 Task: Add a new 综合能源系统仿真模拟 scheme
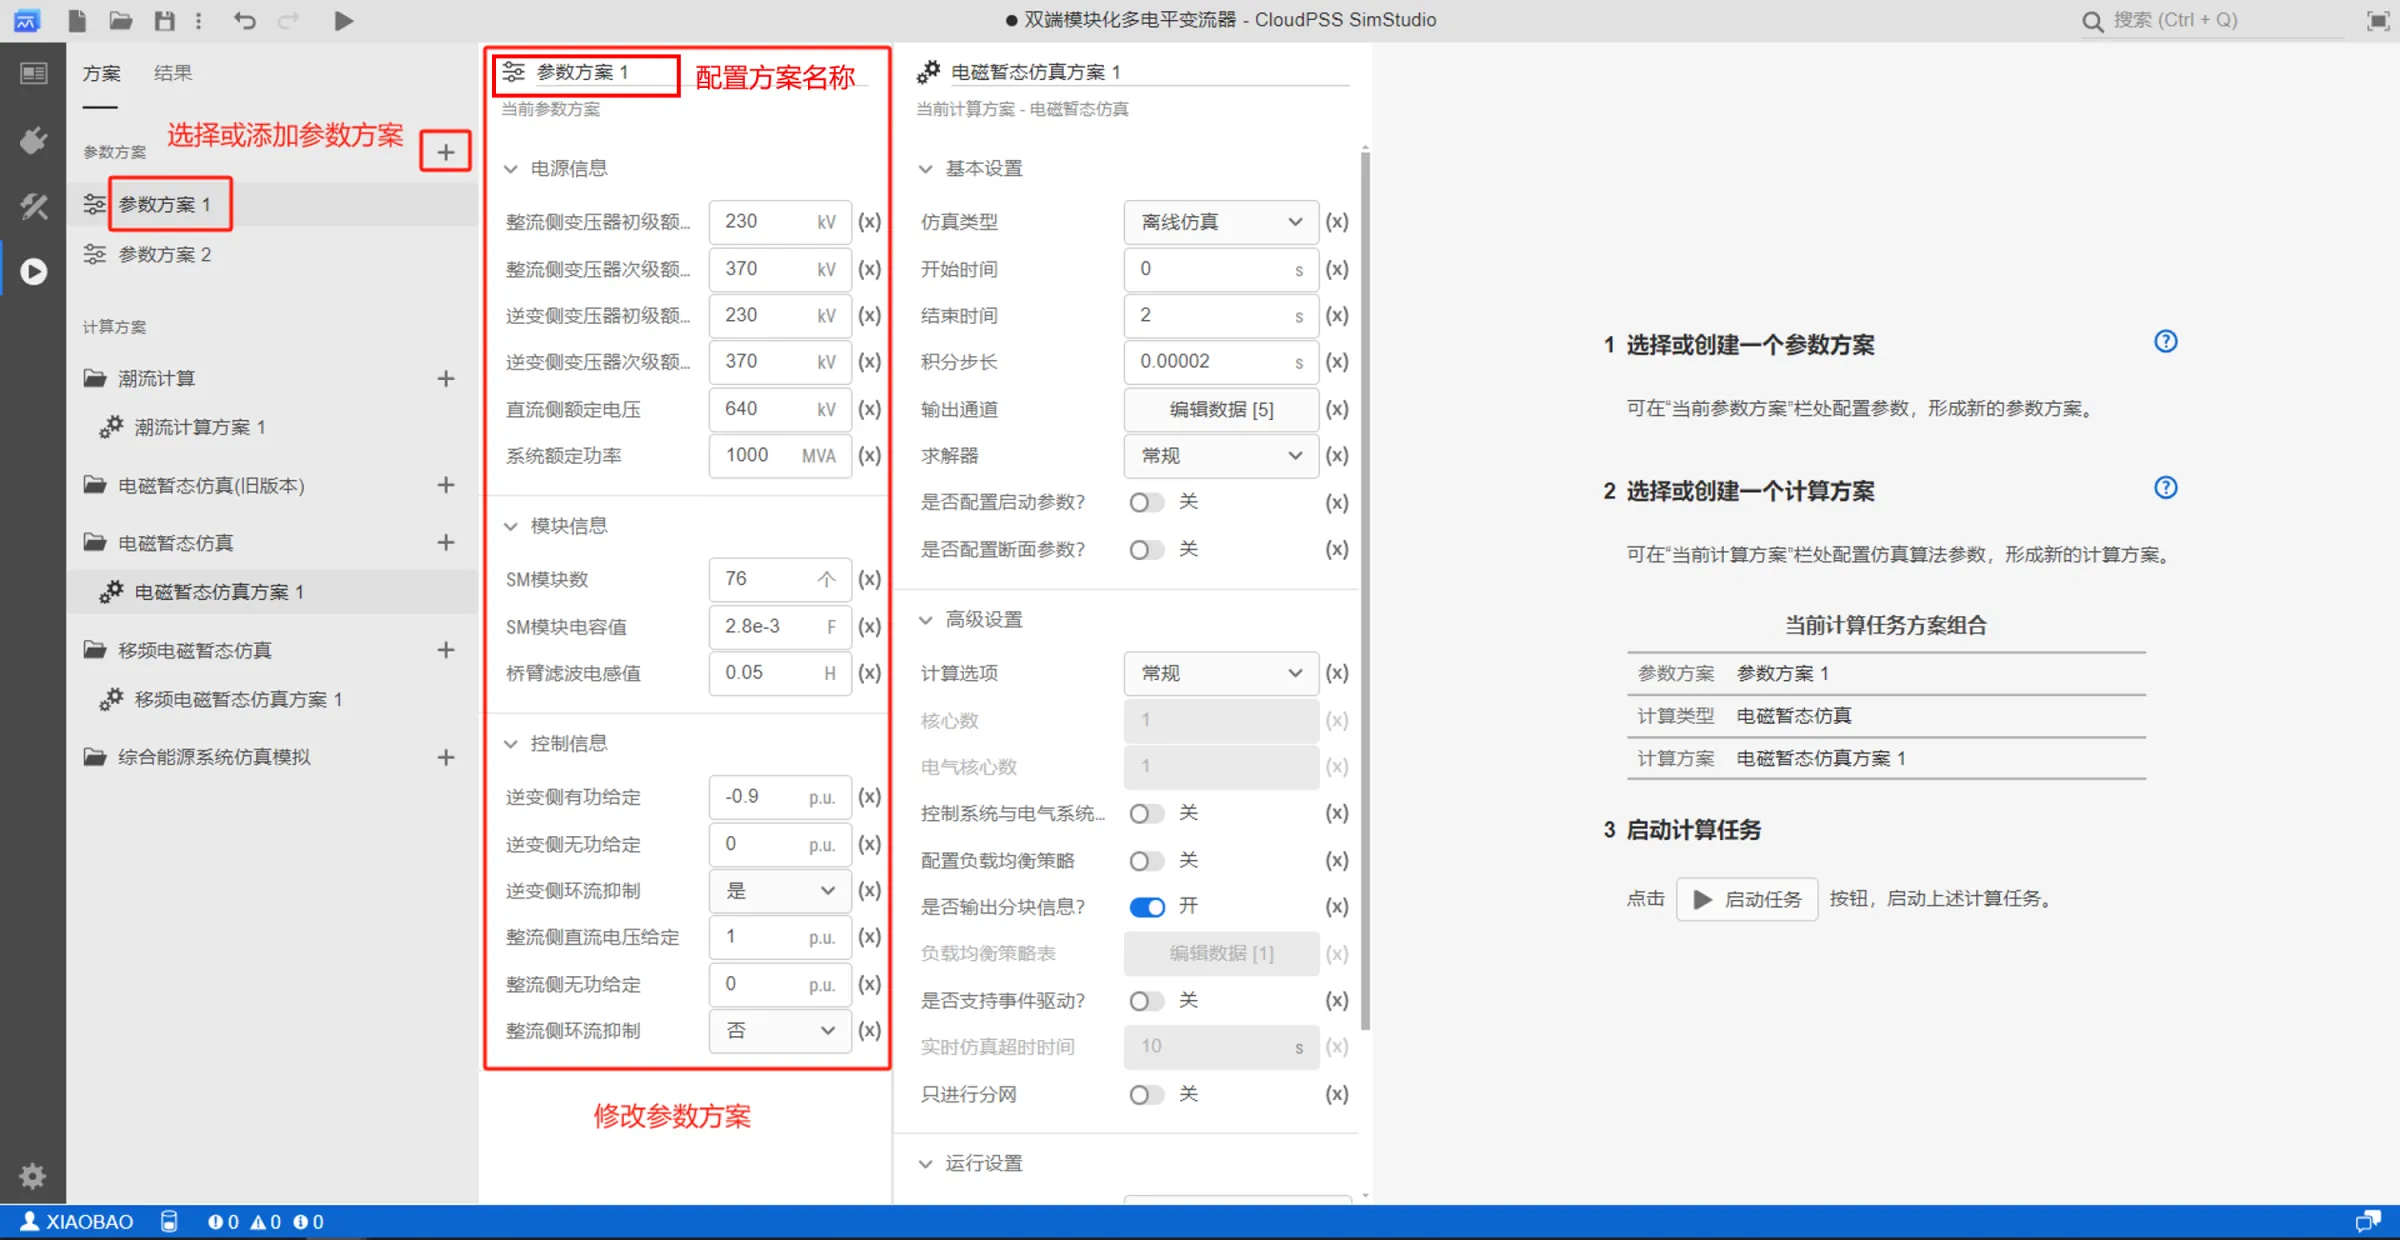pyautogui.click(x=446, y=757)
